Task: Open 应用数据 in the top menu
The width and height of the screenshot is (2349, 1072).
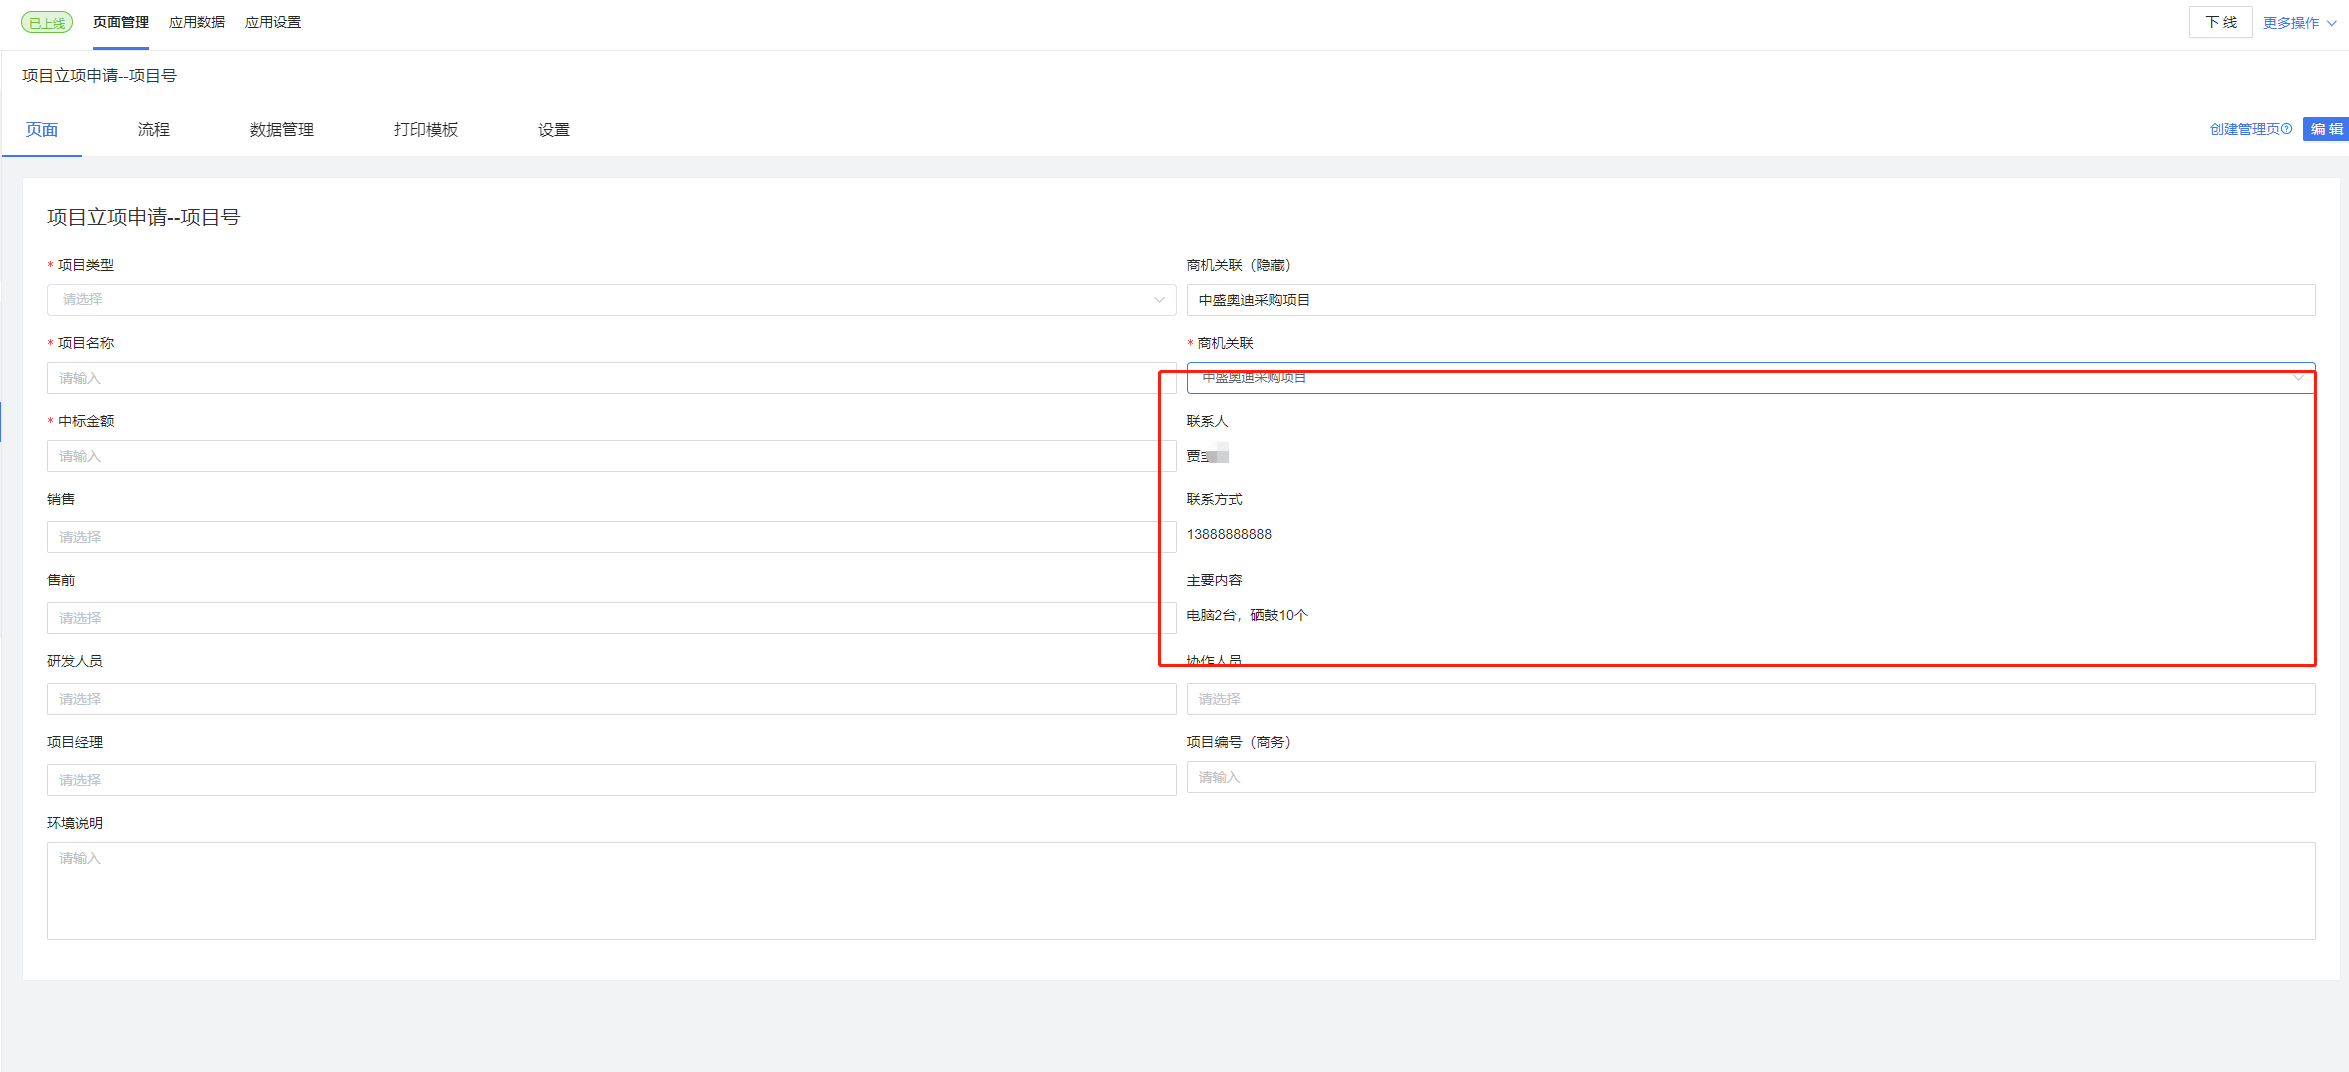Action: [197, 22]
